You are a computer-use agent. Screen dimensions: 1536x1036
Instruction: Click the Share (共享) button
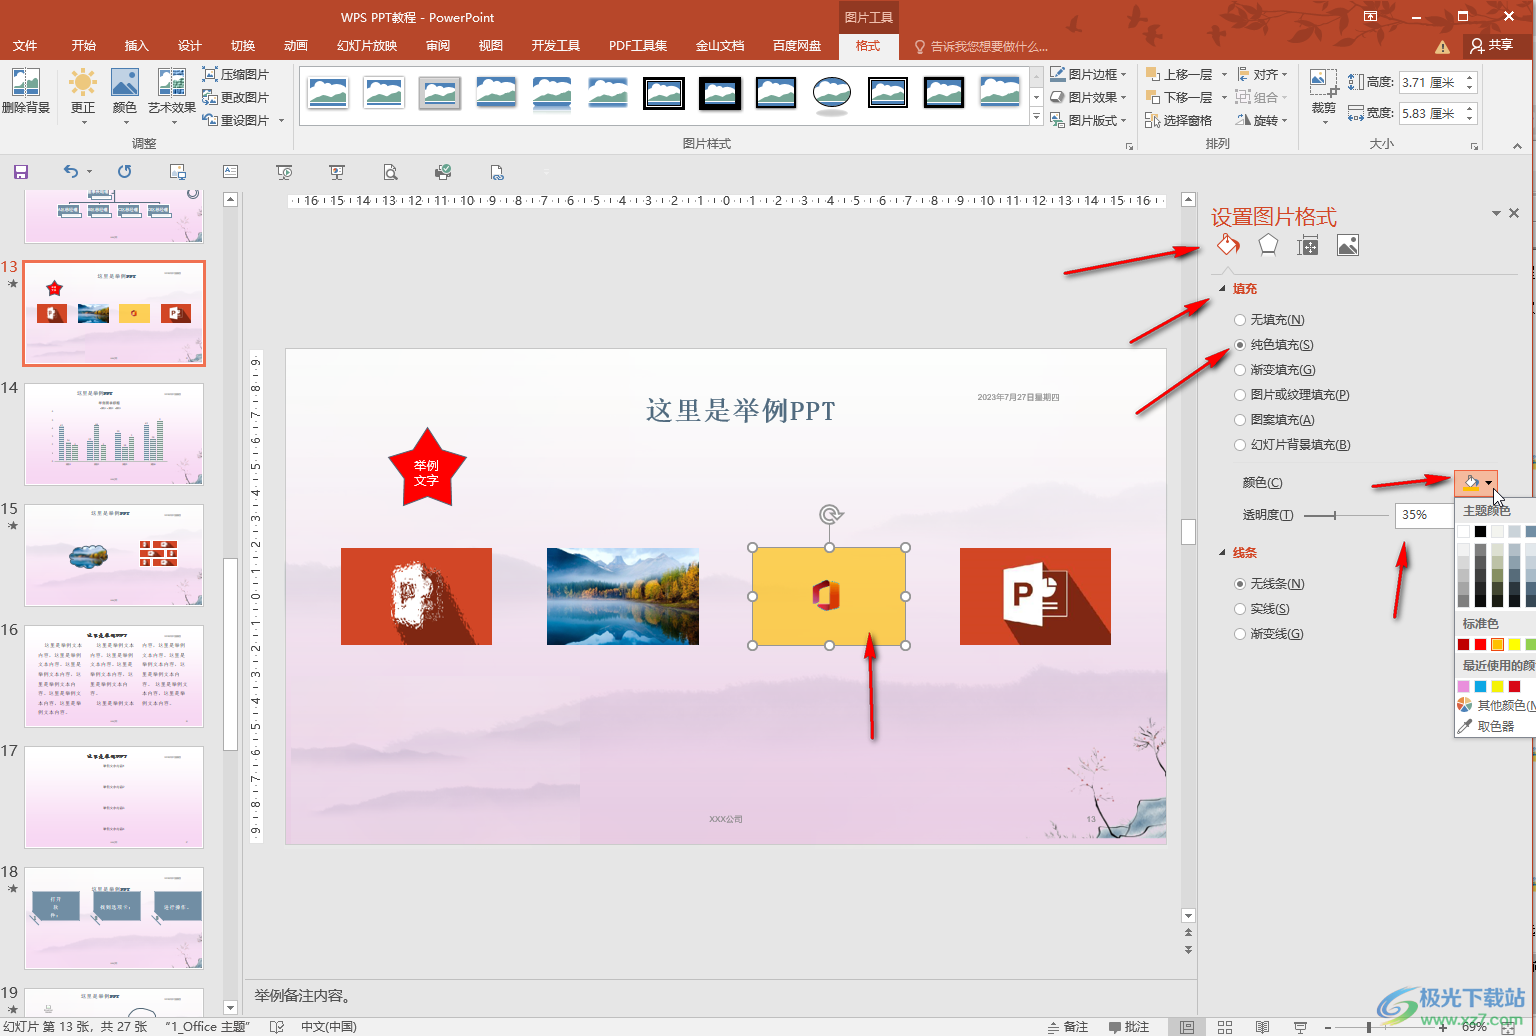(1491, 45)
